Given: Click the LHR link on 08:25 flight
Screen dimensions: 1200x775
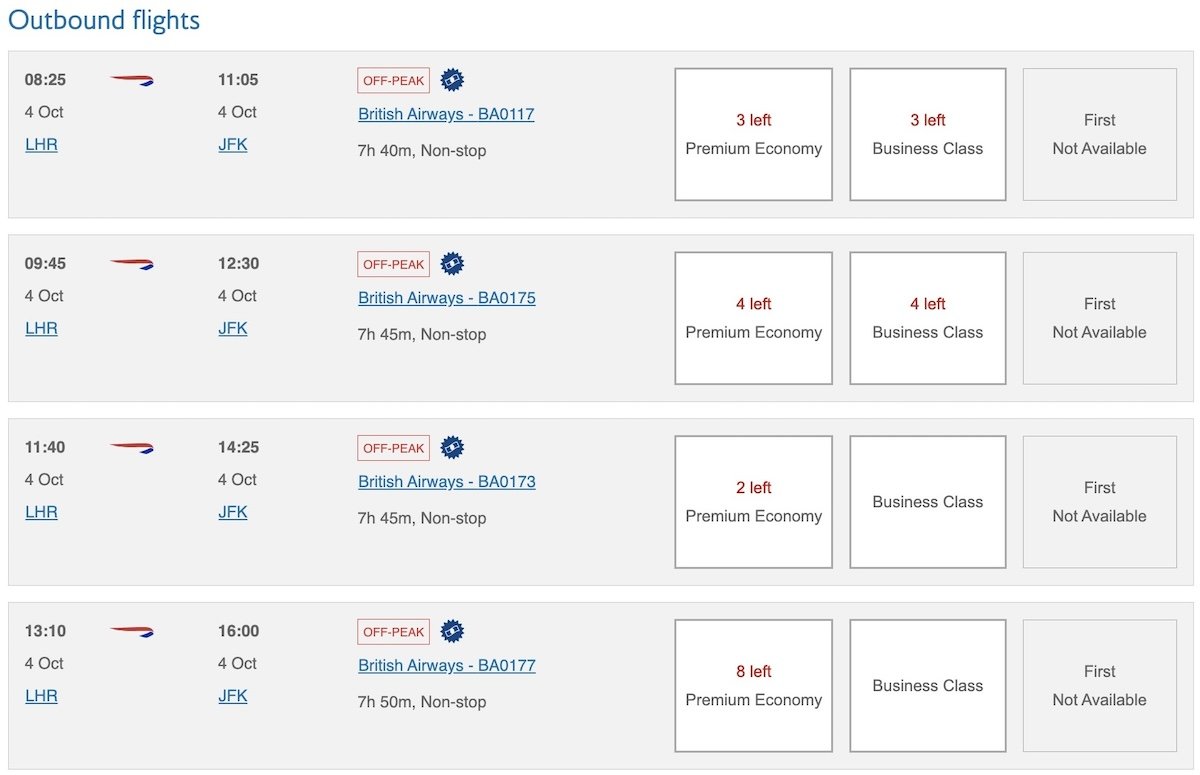Looking at the screenshot, I should pos(41,145).
